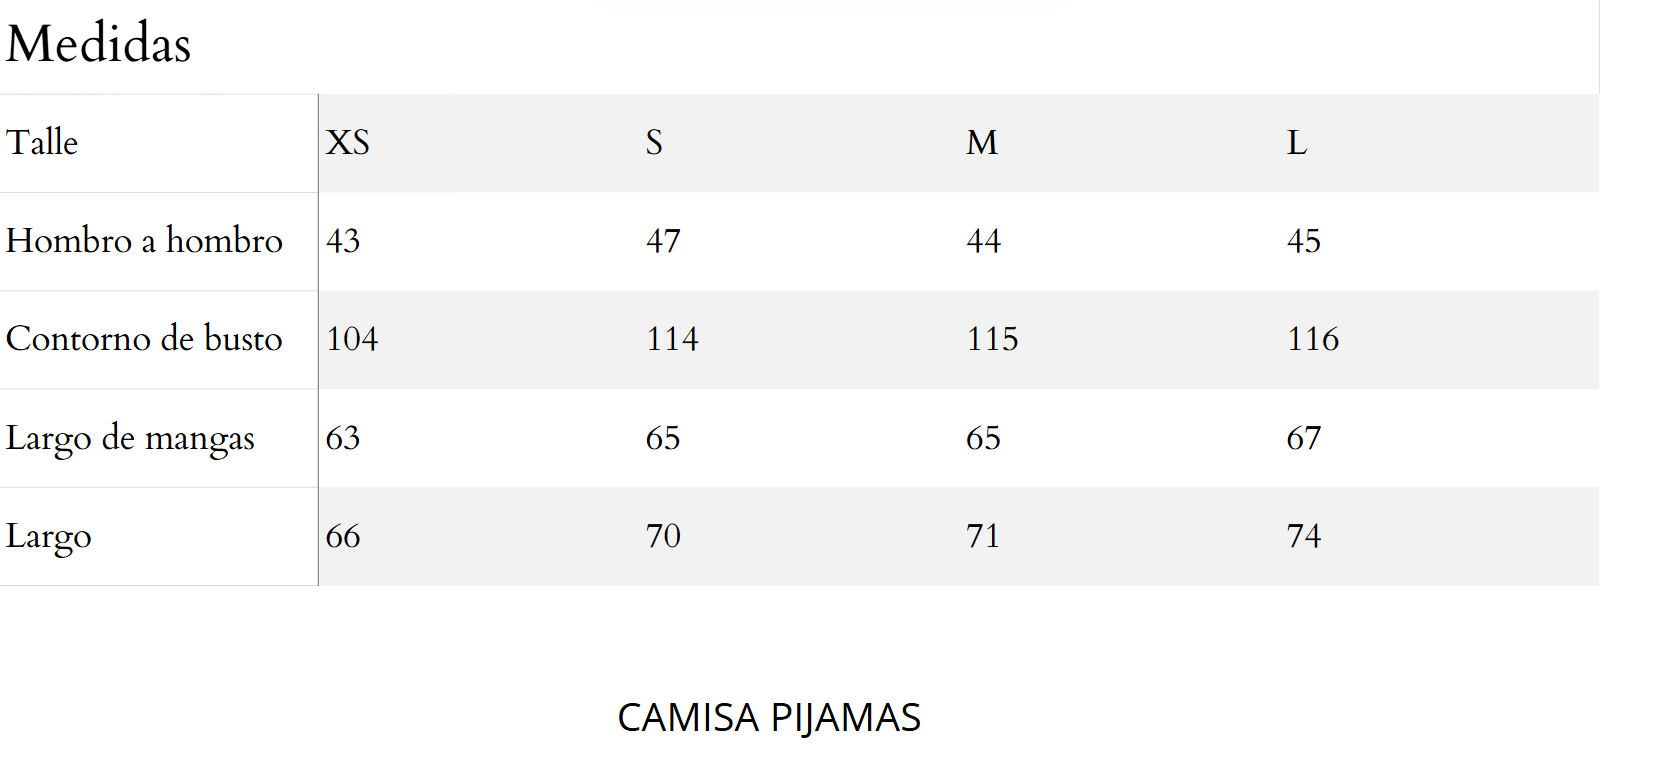Click the S length value 70
This screenshot has height=767, width=1659.
tap(663, 535)
